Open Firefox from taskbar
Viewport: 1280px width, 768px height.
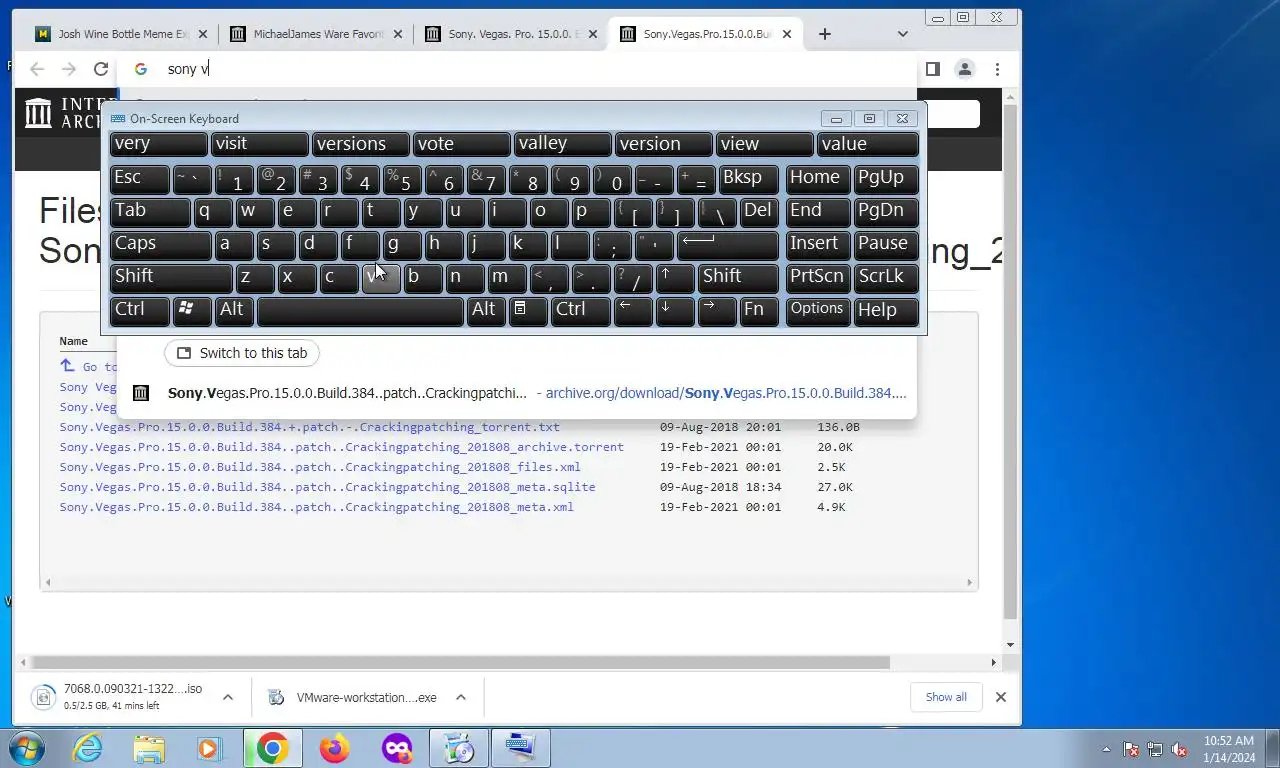pos(334,748)
